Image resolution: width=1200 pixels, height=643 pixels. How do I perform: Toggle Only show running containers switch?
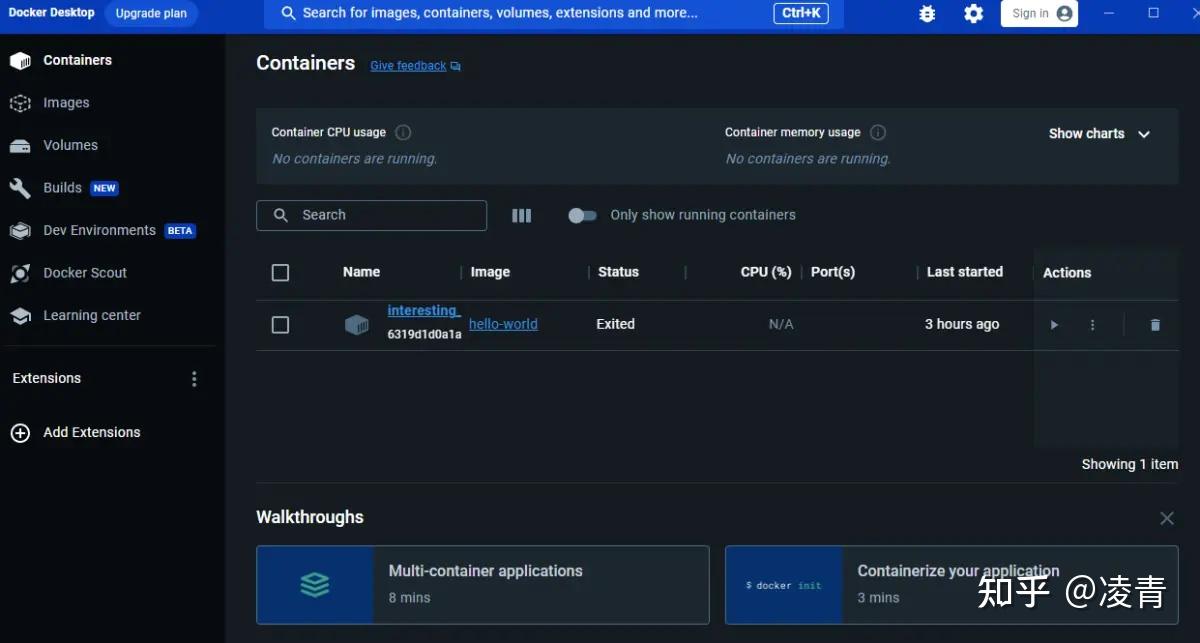click(582, 215)
